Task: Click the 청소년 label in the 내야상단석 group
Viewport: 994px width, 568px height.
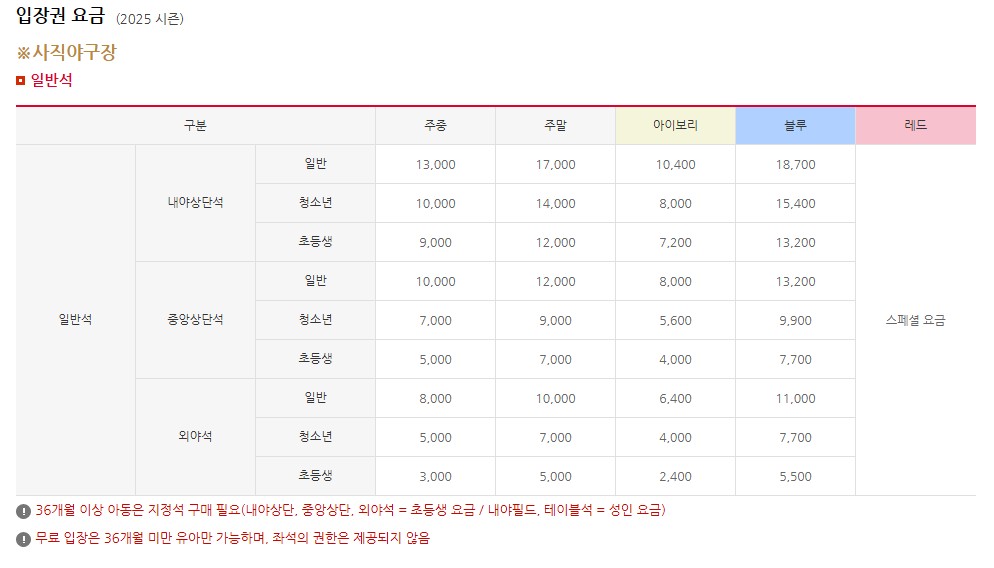Action: point(315,203)
